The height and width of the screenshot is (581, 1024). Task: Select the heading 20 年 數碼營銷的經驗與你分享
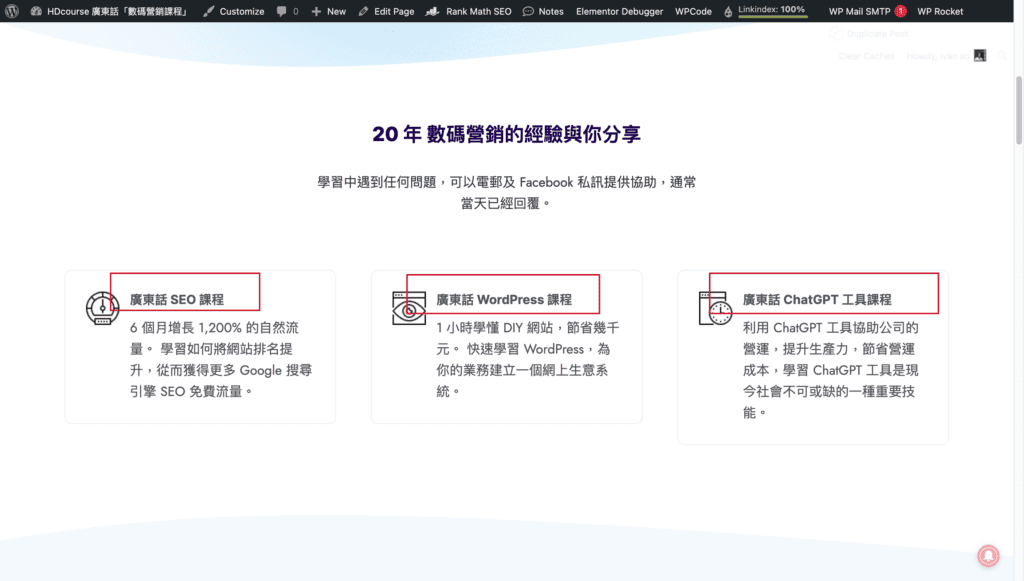(506, 134)
